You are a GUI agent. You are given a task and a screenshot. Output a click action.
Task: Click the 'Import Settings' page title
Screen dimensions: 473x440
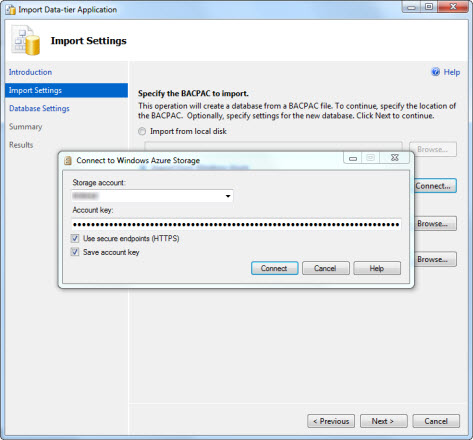click(89, 41)
